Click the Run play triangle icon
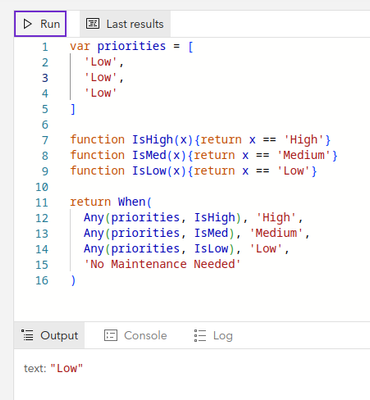This screenshot has height=400, width=370. 27,24
